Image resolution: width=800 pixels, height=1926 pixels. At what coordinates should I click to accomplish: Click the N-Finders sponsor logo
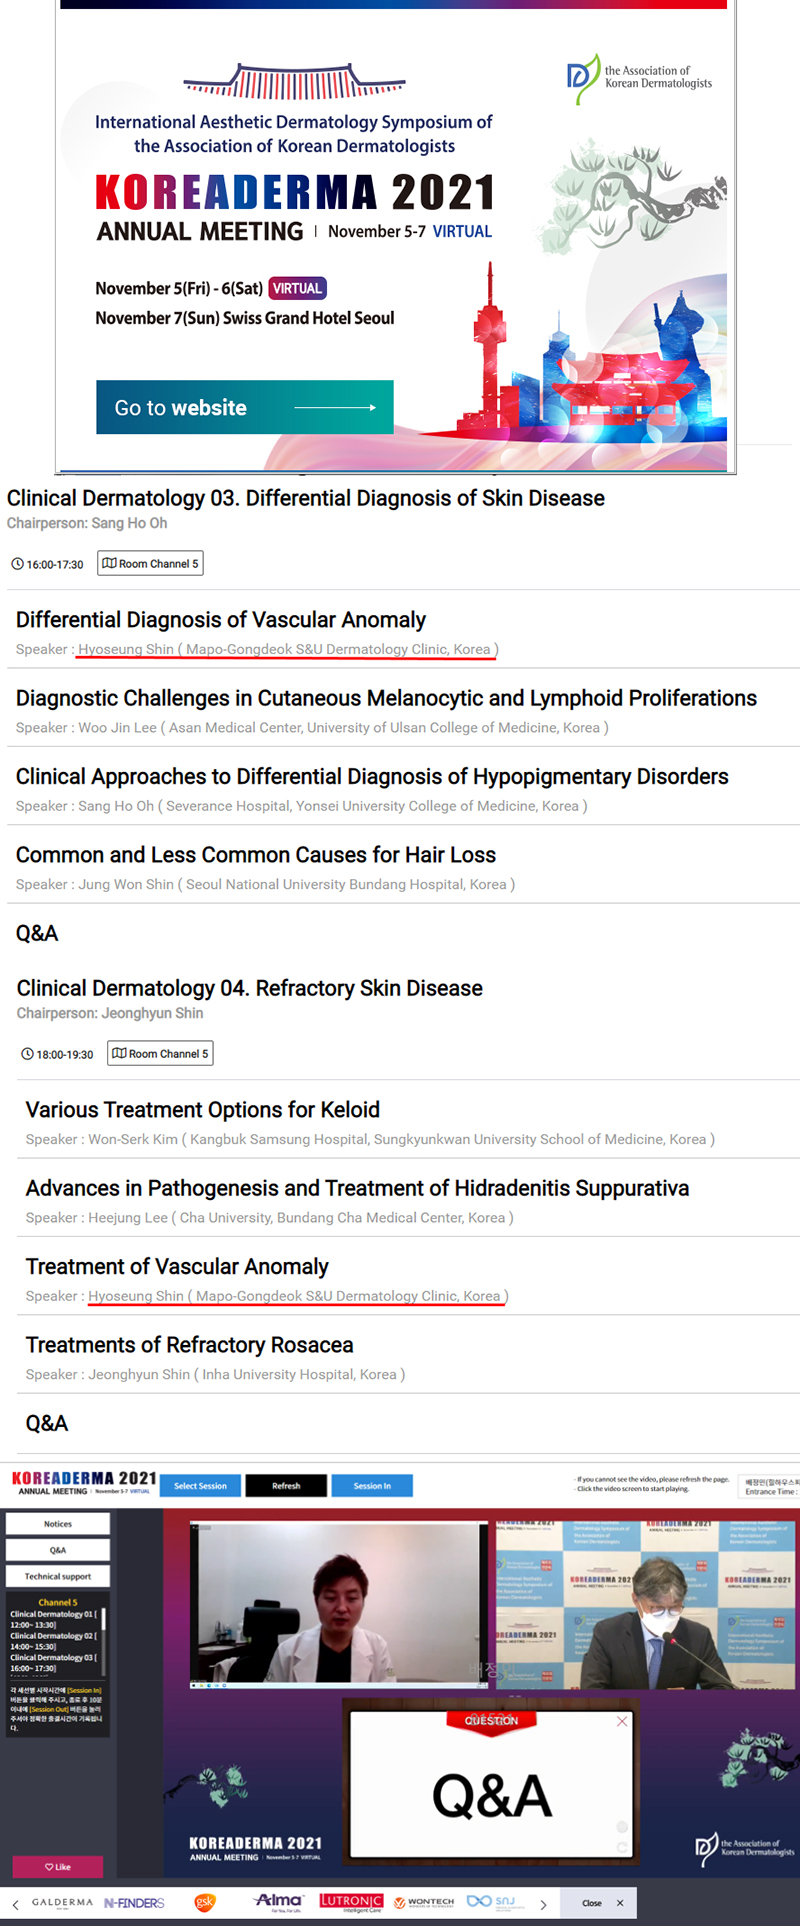[134, 1903]
